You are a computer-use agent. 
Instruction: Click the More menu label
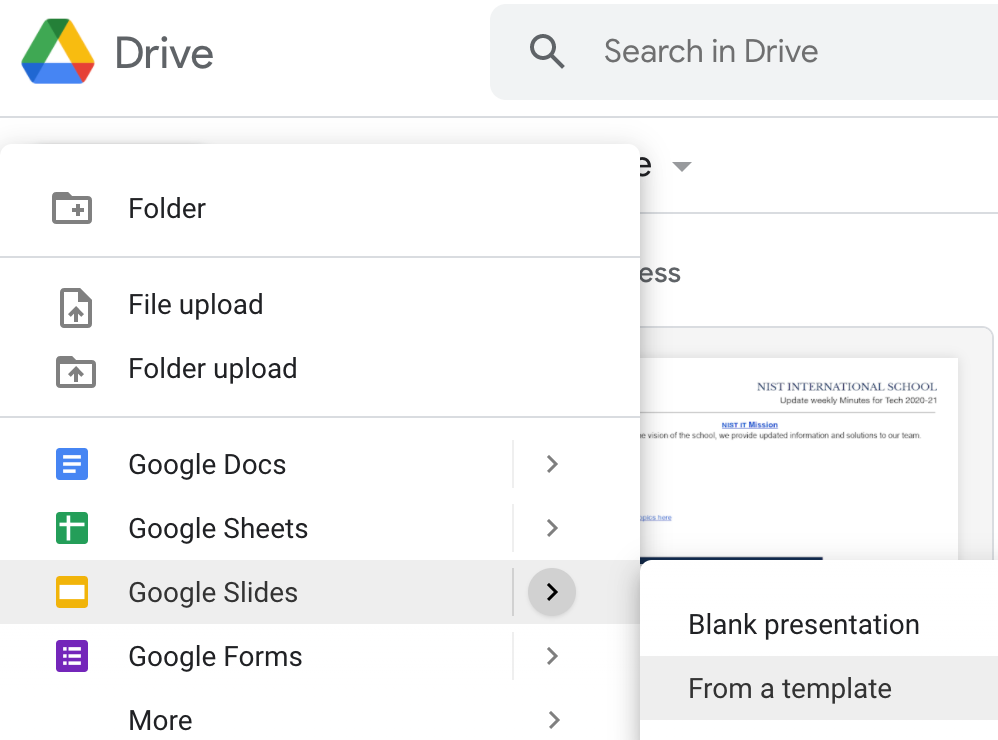coord(160,720)
